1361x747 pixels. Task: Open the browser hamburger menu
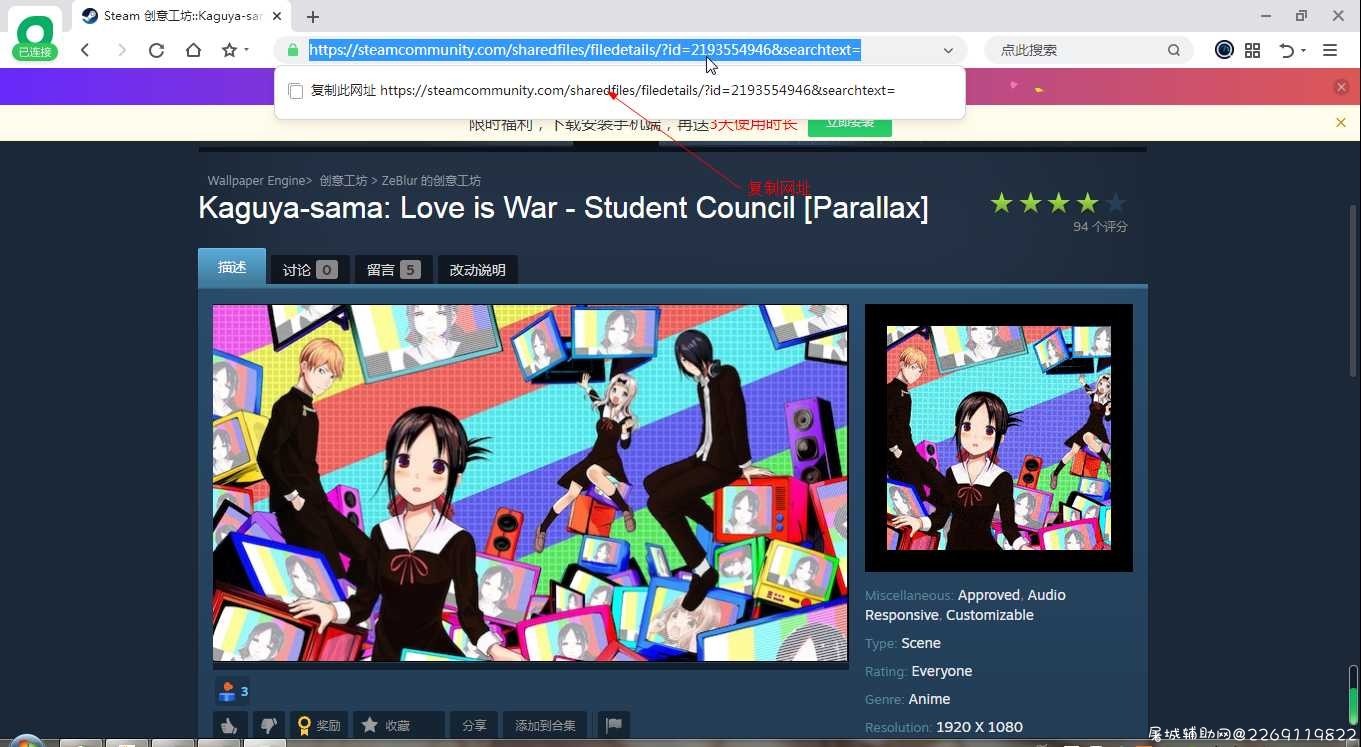click(1330, 50)
